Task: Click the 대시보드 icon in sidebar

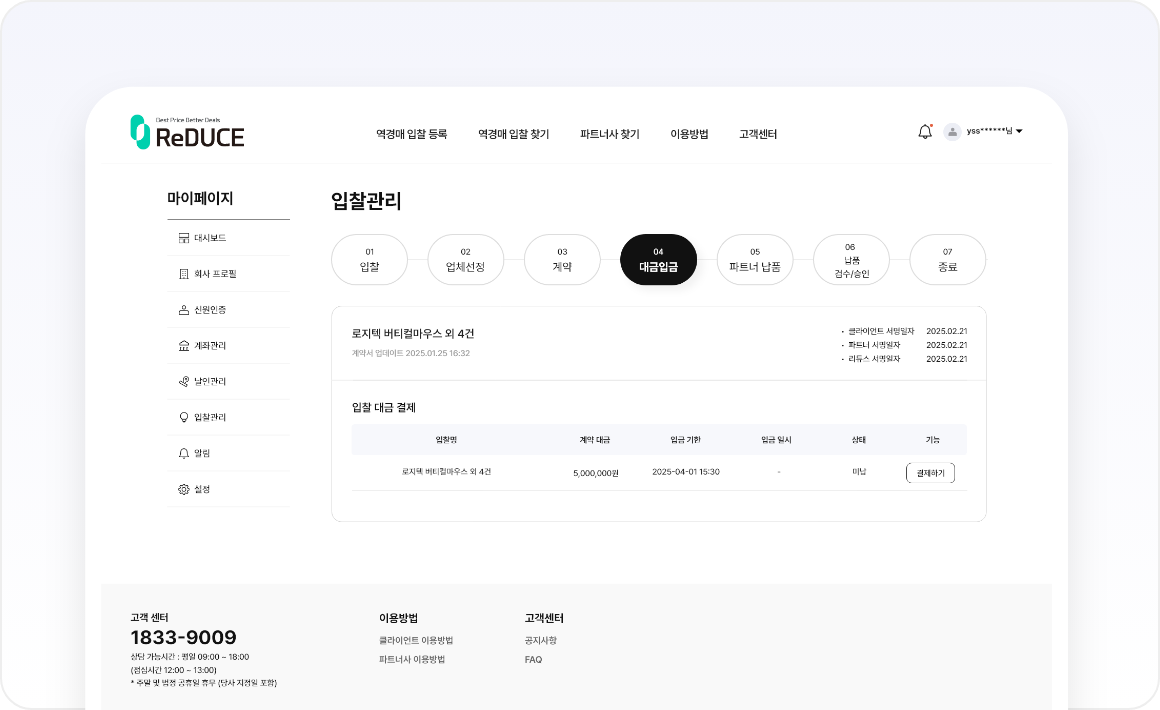Action: [183, 238]
